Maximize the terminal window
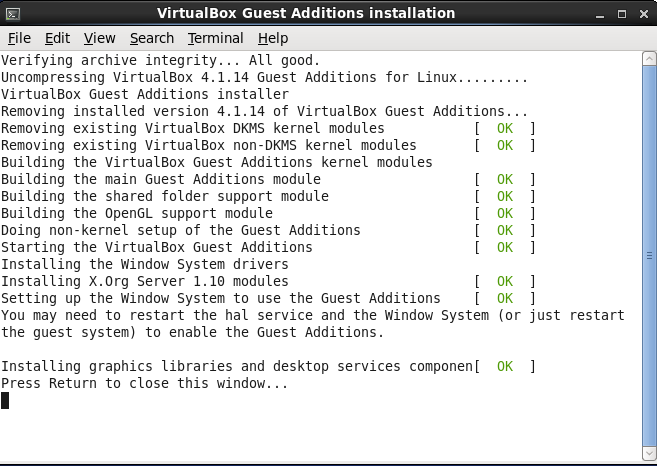The image size is (657, 466). coord(622,14)
